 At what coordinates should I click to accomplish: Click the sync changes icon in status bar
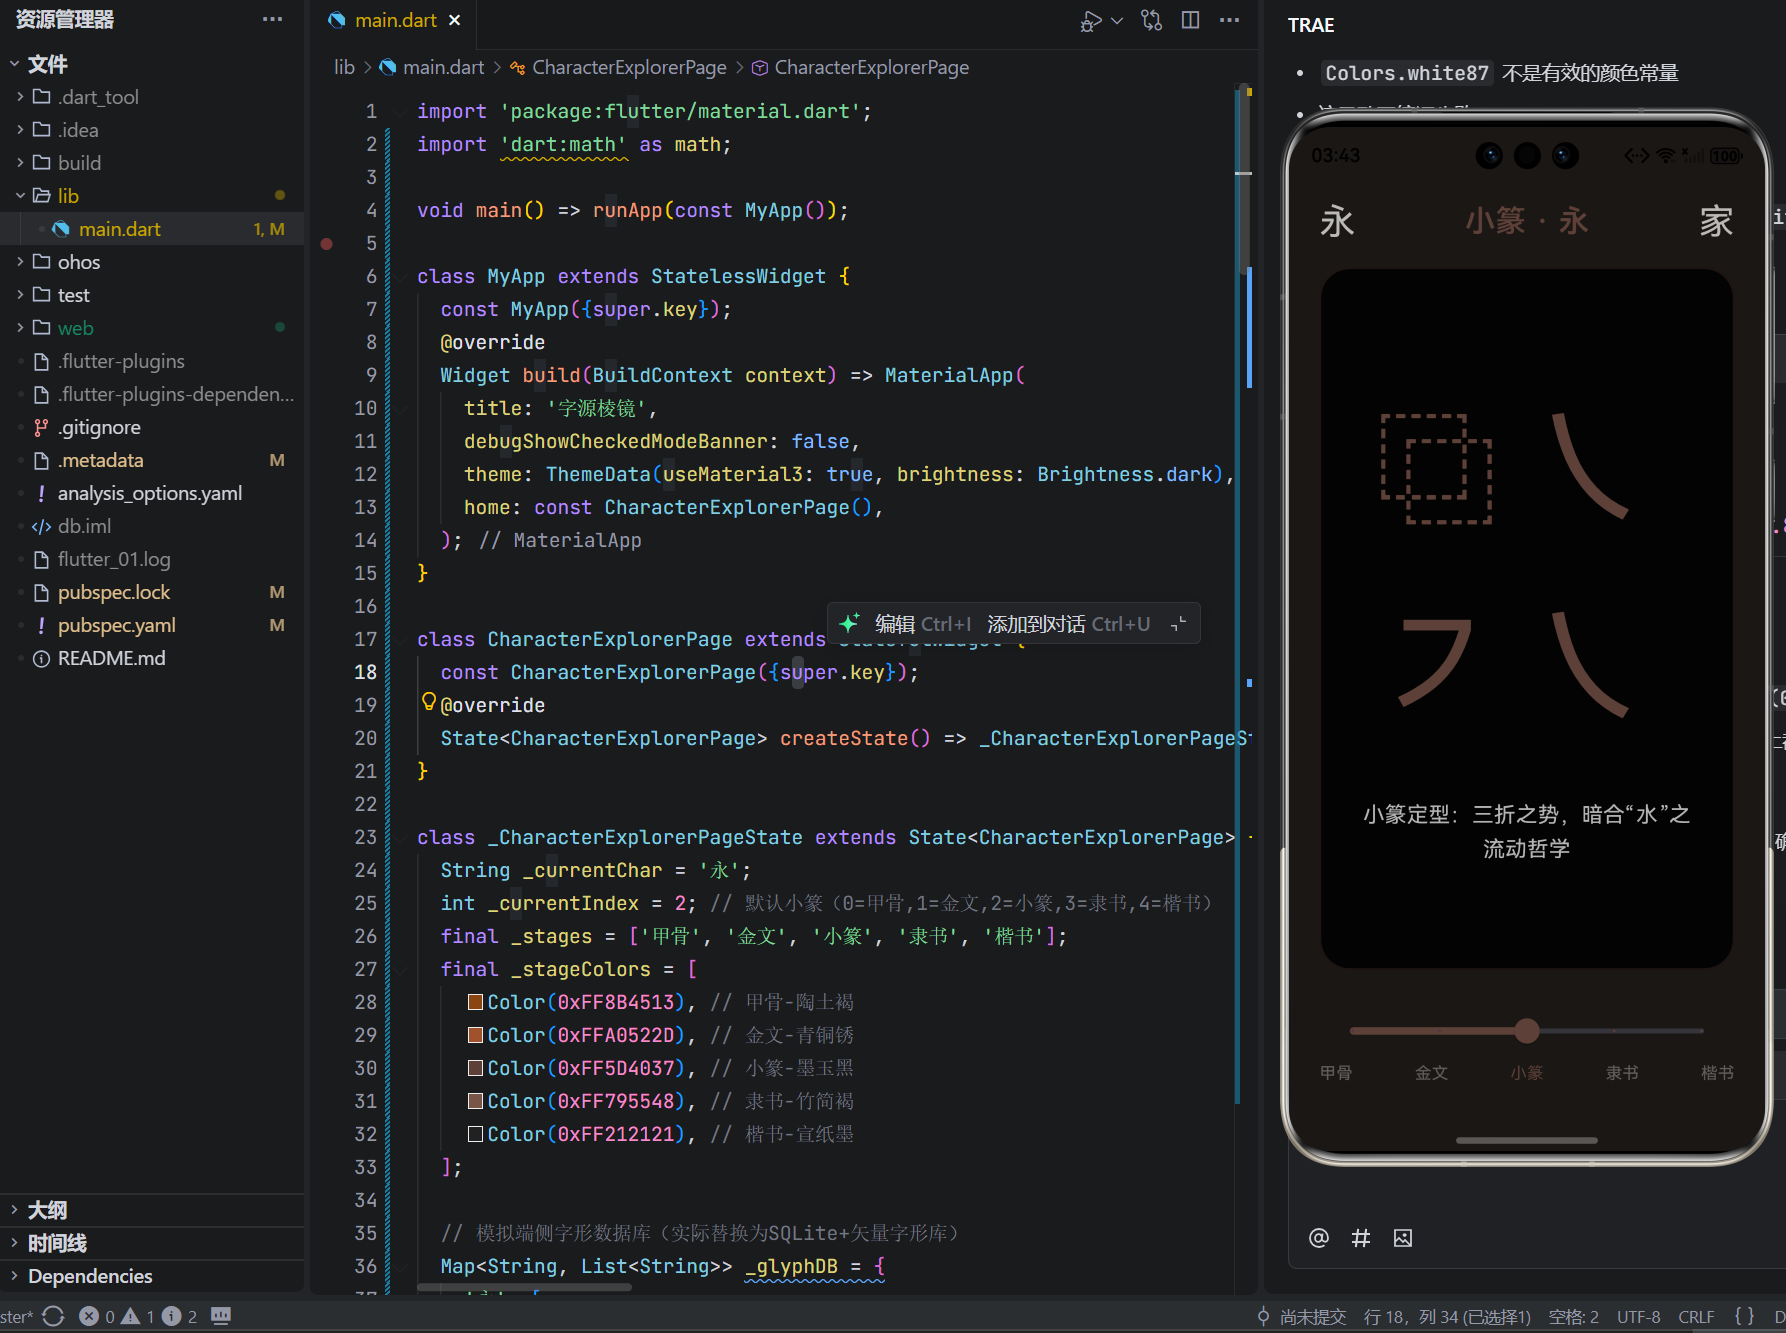(x=54, y=1316)
